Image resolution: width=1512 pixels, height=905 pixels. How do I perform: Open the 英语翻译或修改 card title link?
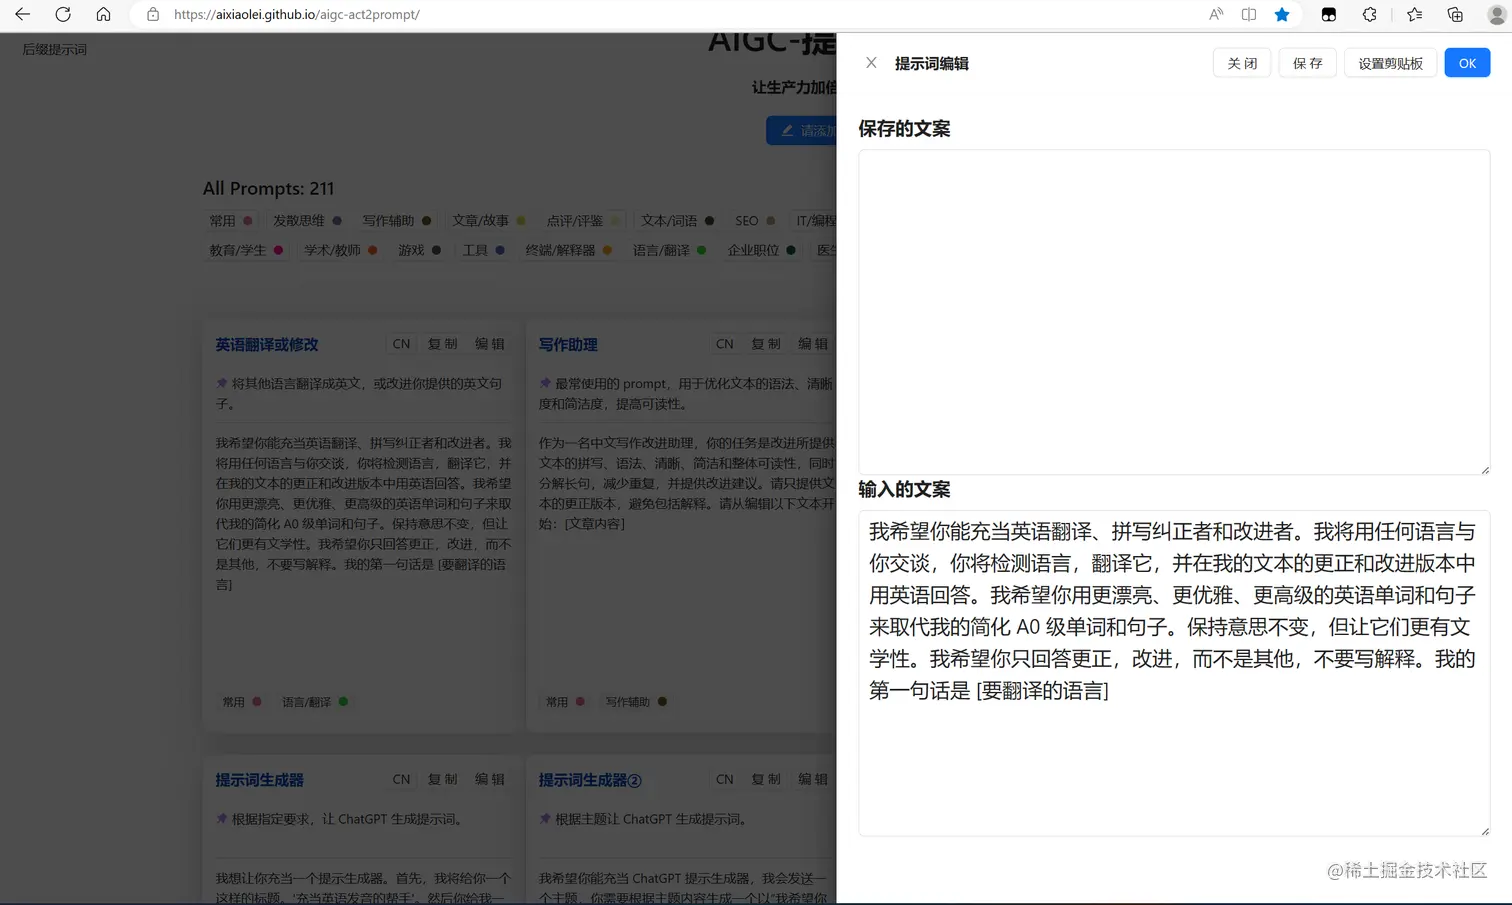coord(266,344)
